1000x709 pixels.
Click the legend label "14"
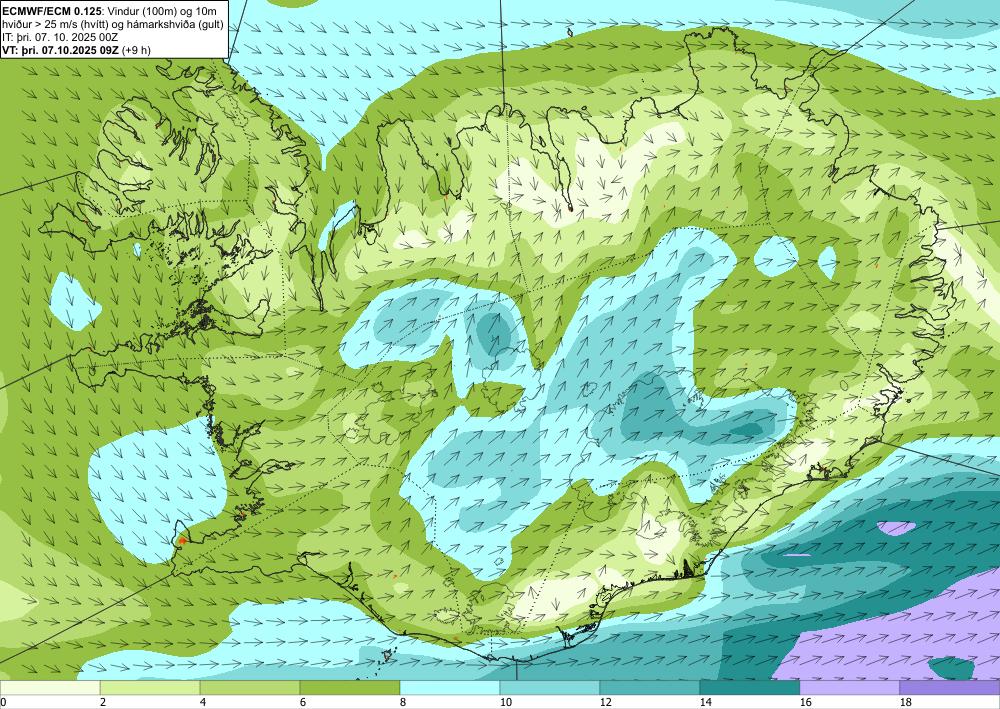[x=705, y=702]
